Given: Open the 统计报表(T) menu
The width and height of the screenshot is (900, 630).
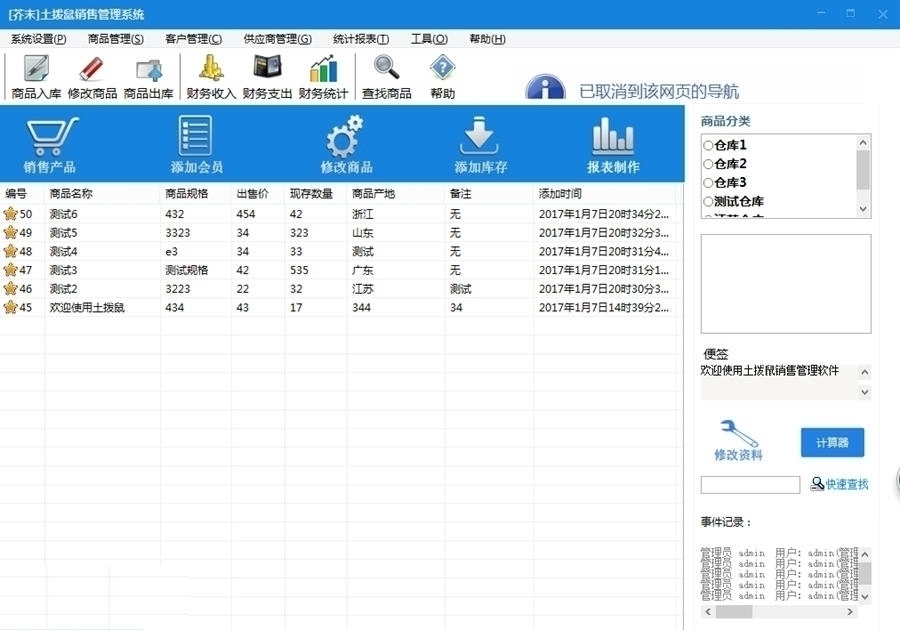Looking at the screenshot, I should pyautogui.click(x=360, y=39).
